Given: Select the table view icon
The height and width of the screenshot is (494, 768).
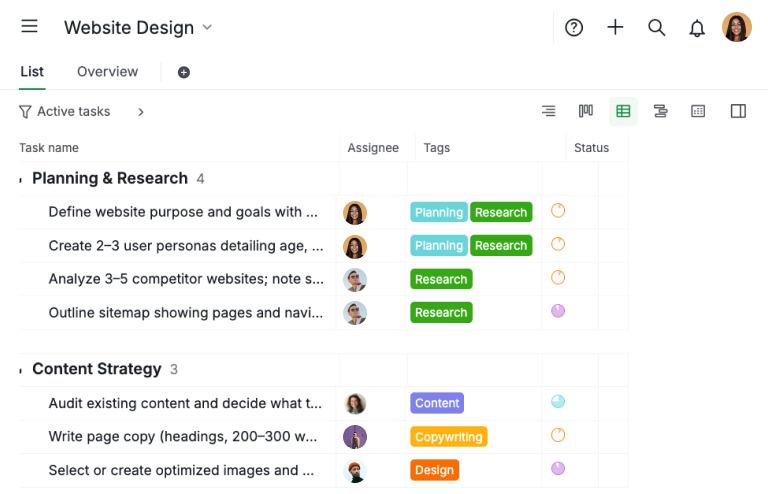Looking at the screenshot, I should coord(623,111).
